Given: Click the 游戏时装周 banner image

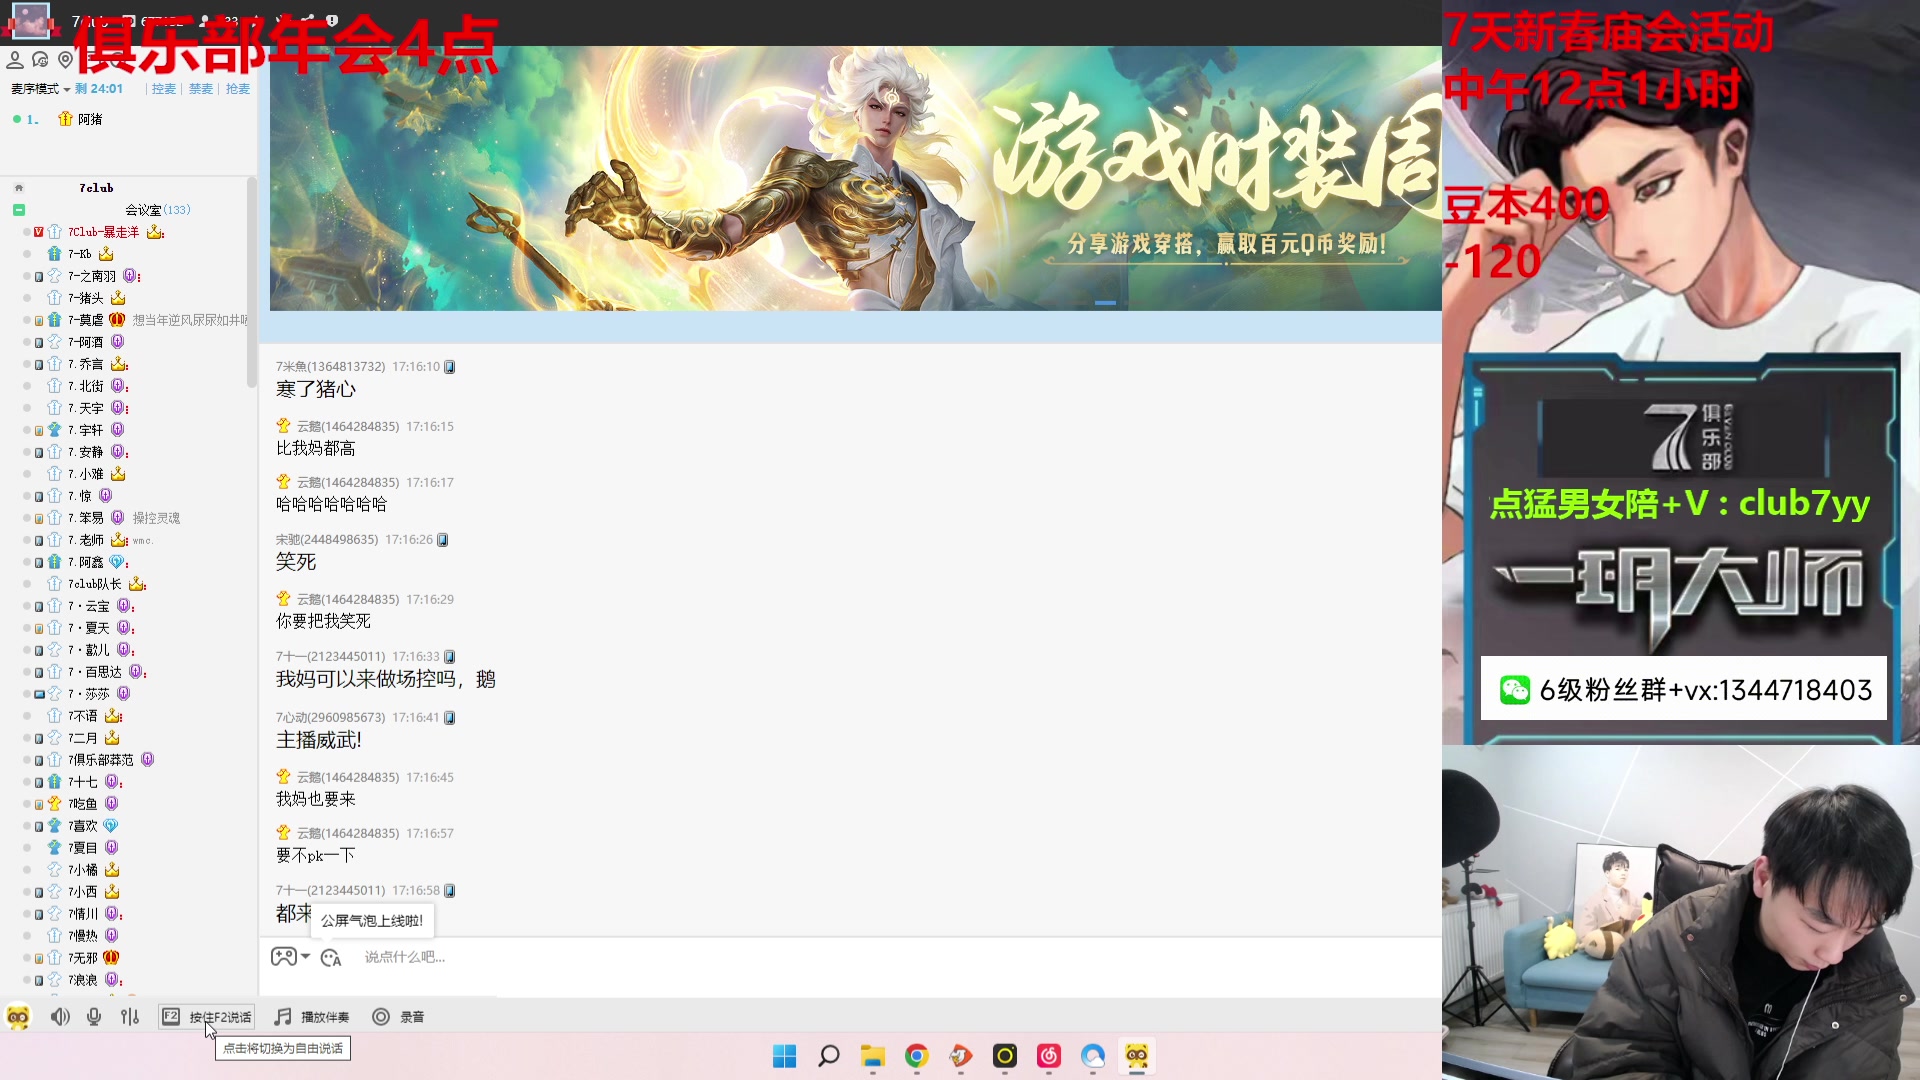Looking at the screenshot, I should [x=855, y=178].
